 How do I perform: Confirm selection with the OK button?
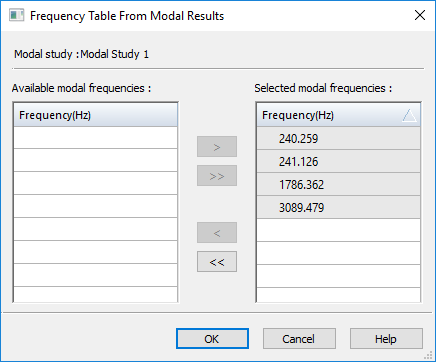pyautogui.click(x=212, y=339)
